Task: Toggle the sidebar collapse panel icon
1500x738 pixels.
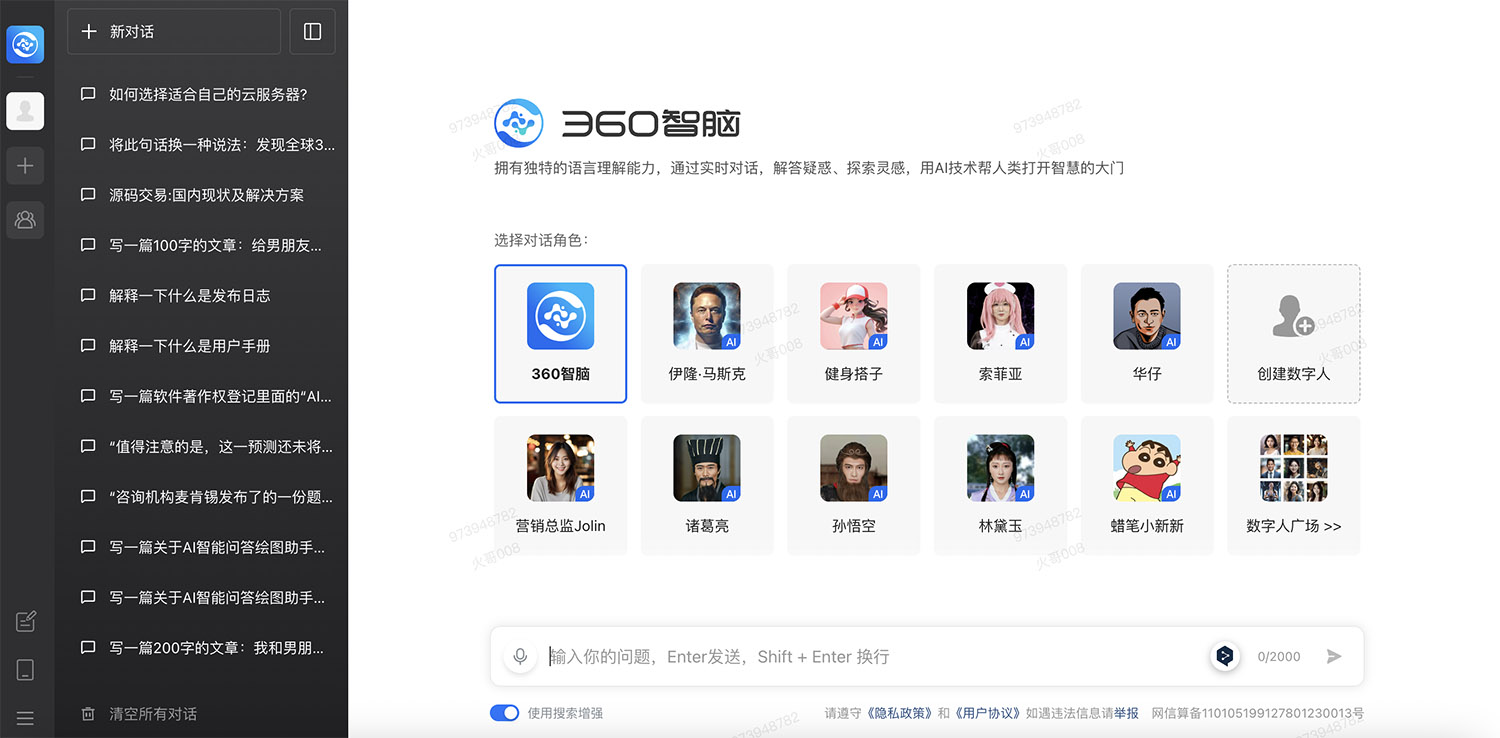Action: [x=312, y=32]
